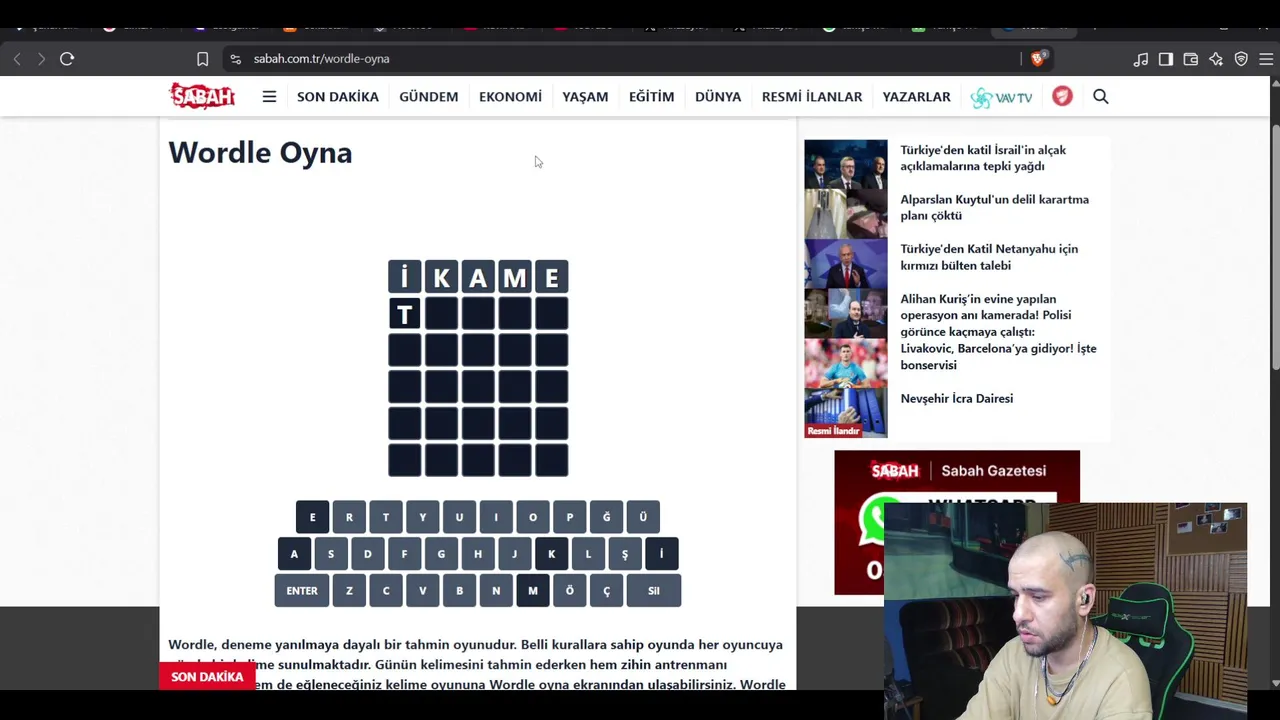This screenshot has height=720, width=1280.
Task: Tap the K key on the Wordle keyboard
Action: pyautogui.click(x=551, y=554)
